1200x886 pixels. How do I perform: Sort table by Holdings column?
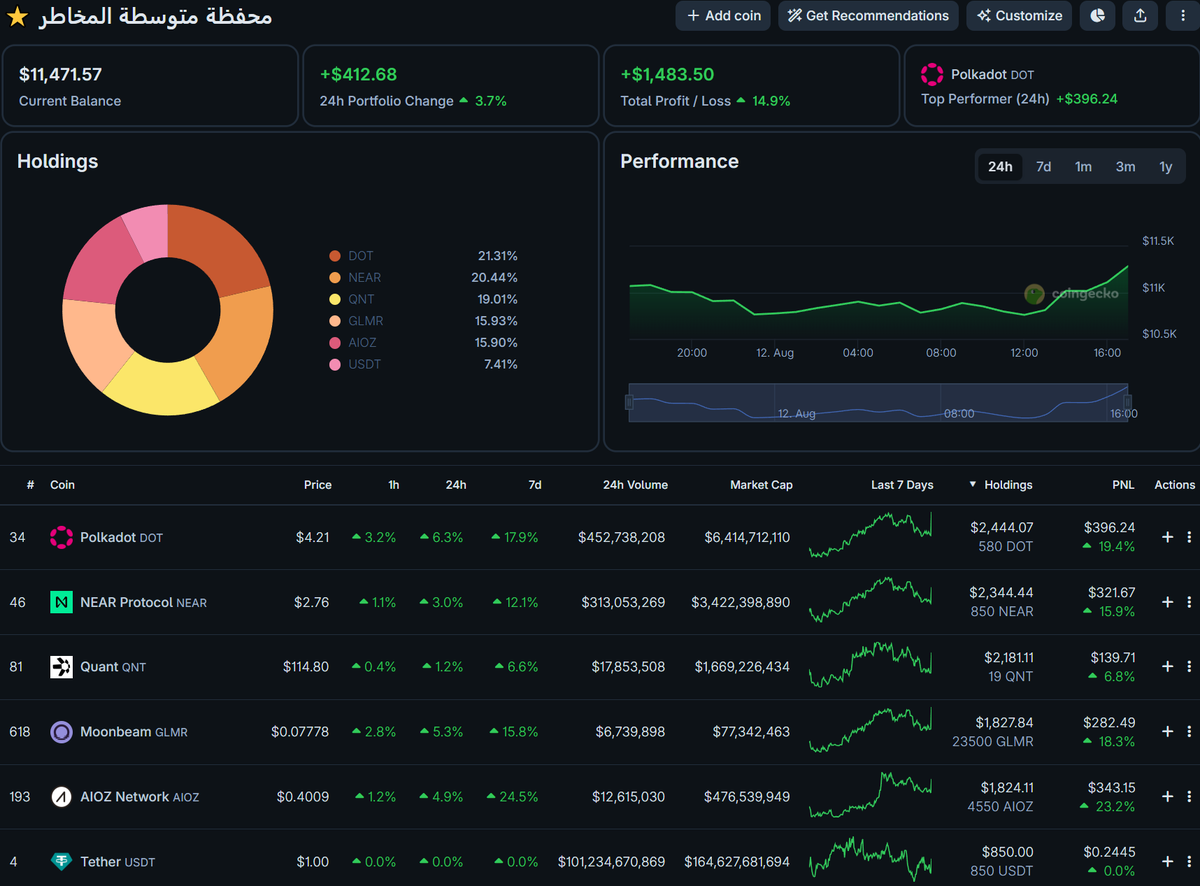point(1001,485)
